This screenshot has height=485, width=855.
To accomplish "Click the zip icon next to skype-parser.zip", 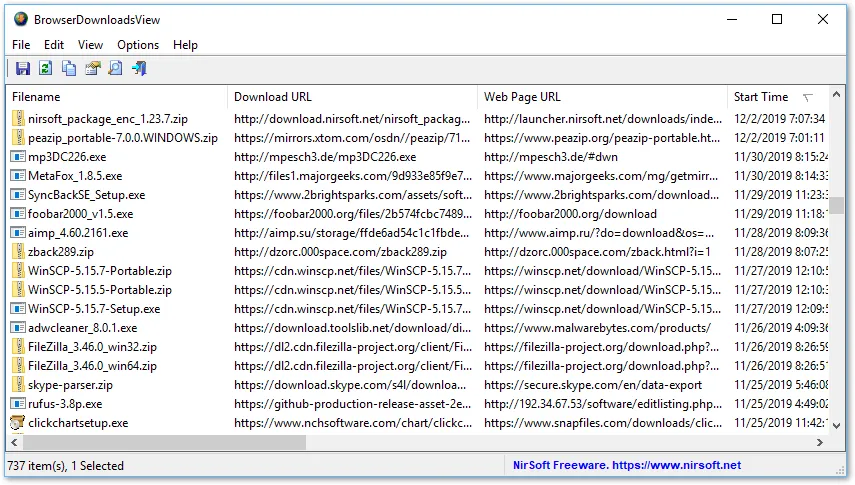I will point(19,385).
